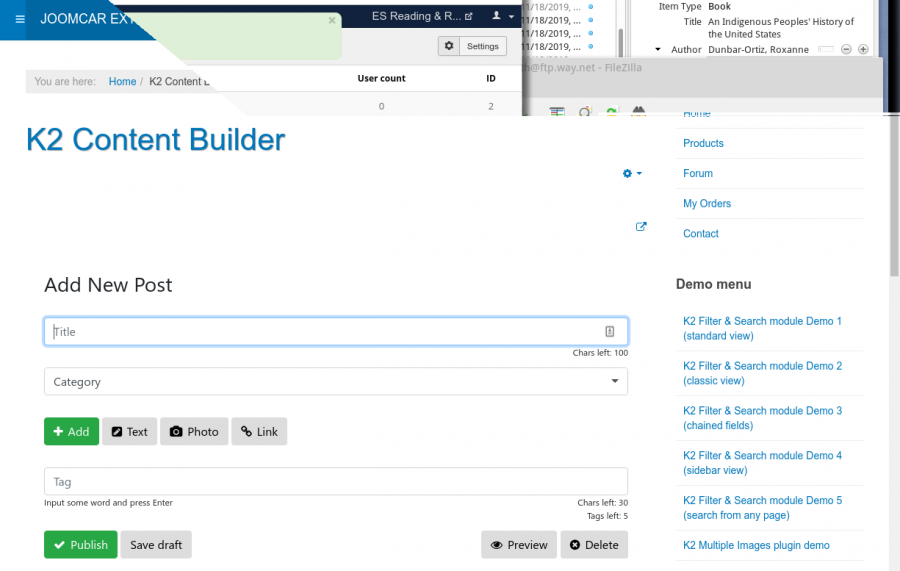Open K2 Multiple Images plugin demo link
The height and width of the screenshot is (571, 900).
pyautogui.click(x=756, y=545)
